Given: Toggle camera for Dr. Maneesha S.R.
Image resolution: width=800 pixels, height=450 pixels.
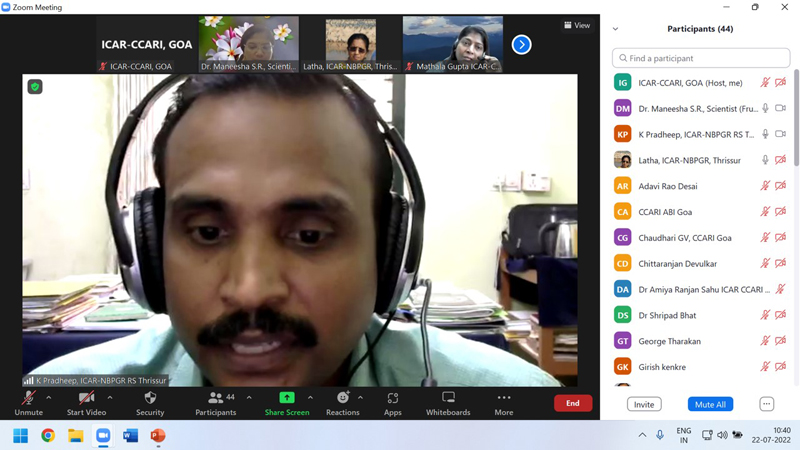Looking at the screenshot, I should (x=780, y=108).
